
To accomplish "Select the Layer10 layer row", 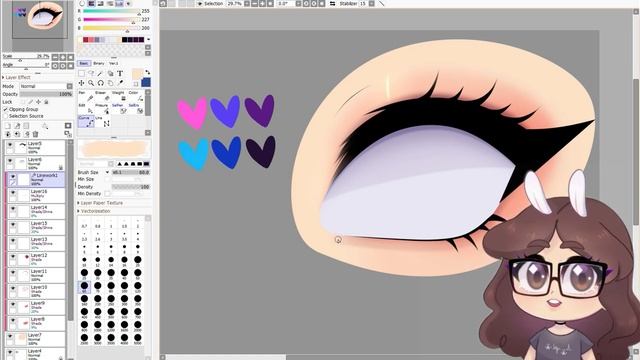I will click(x=36, y=291).
